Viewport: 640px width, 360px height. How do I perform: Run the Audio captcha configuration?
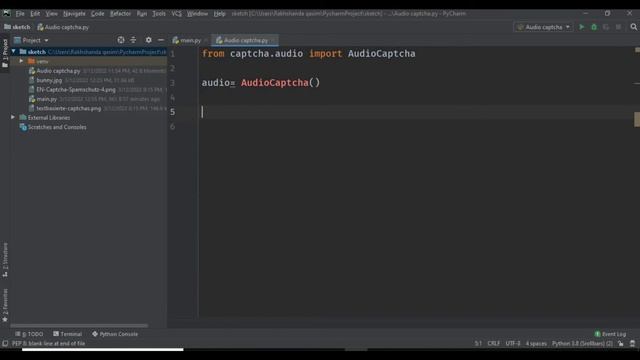click(x=581, y=27)
